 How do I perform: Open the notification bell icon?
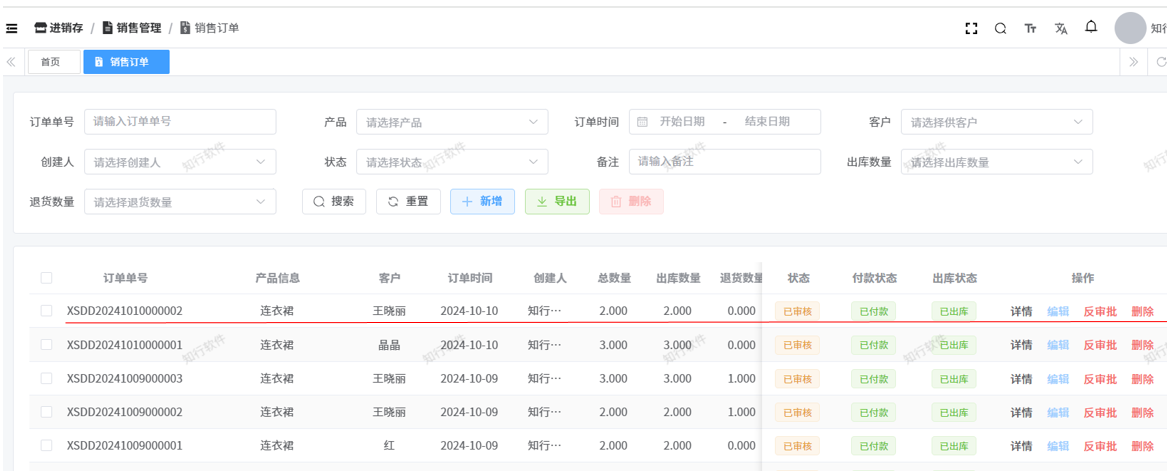click(1091, 27)
